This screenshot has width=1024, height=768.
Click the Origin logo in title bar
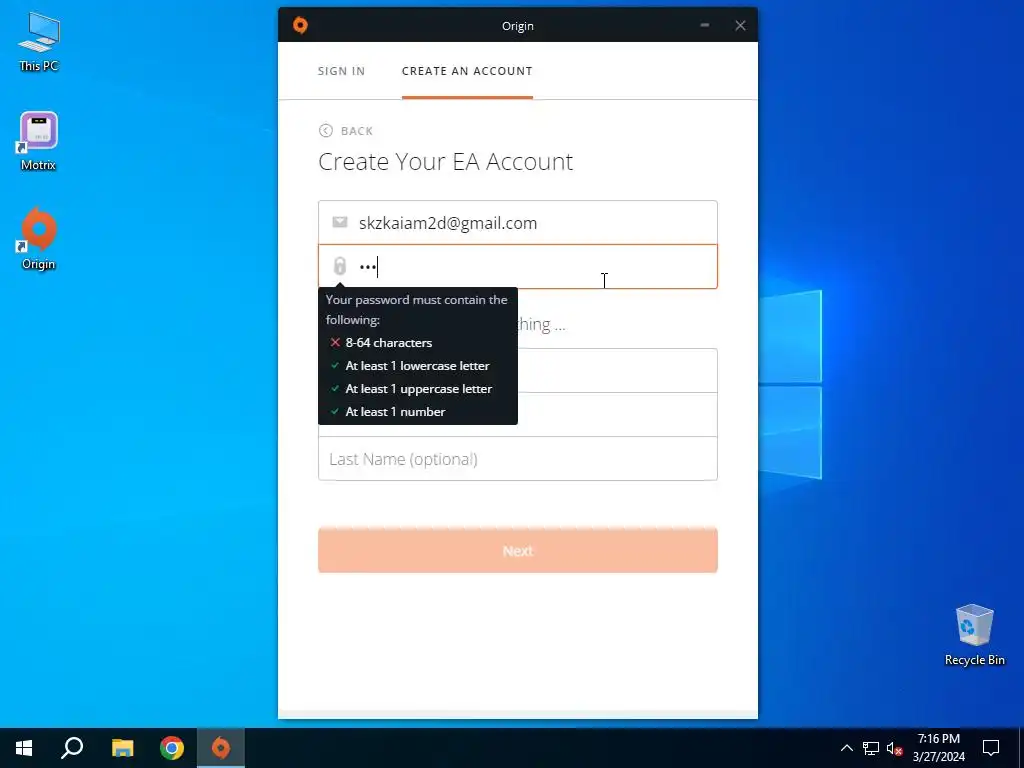(x=300, y=25)
